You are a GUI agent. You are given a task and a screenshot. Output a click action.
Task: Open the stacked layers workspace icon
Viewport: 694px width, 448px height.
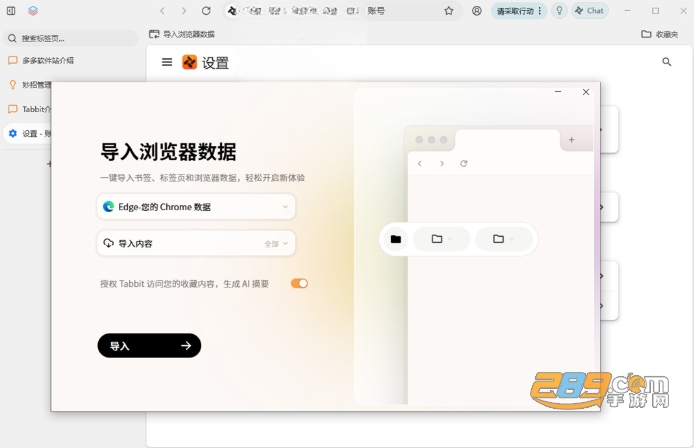coord(33,11)
